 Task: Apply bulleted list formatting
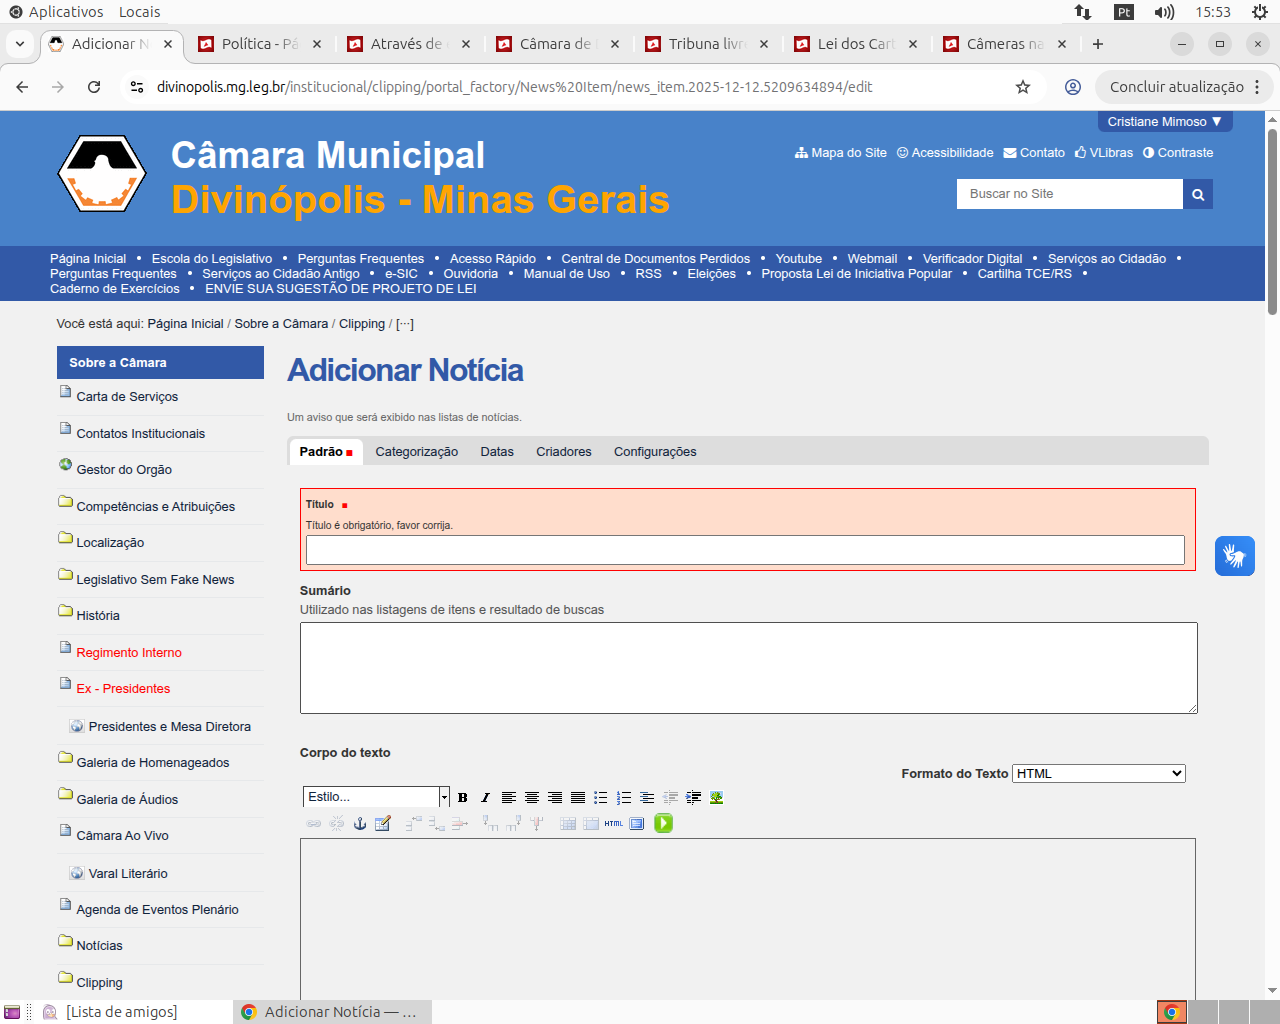(600, 798)
